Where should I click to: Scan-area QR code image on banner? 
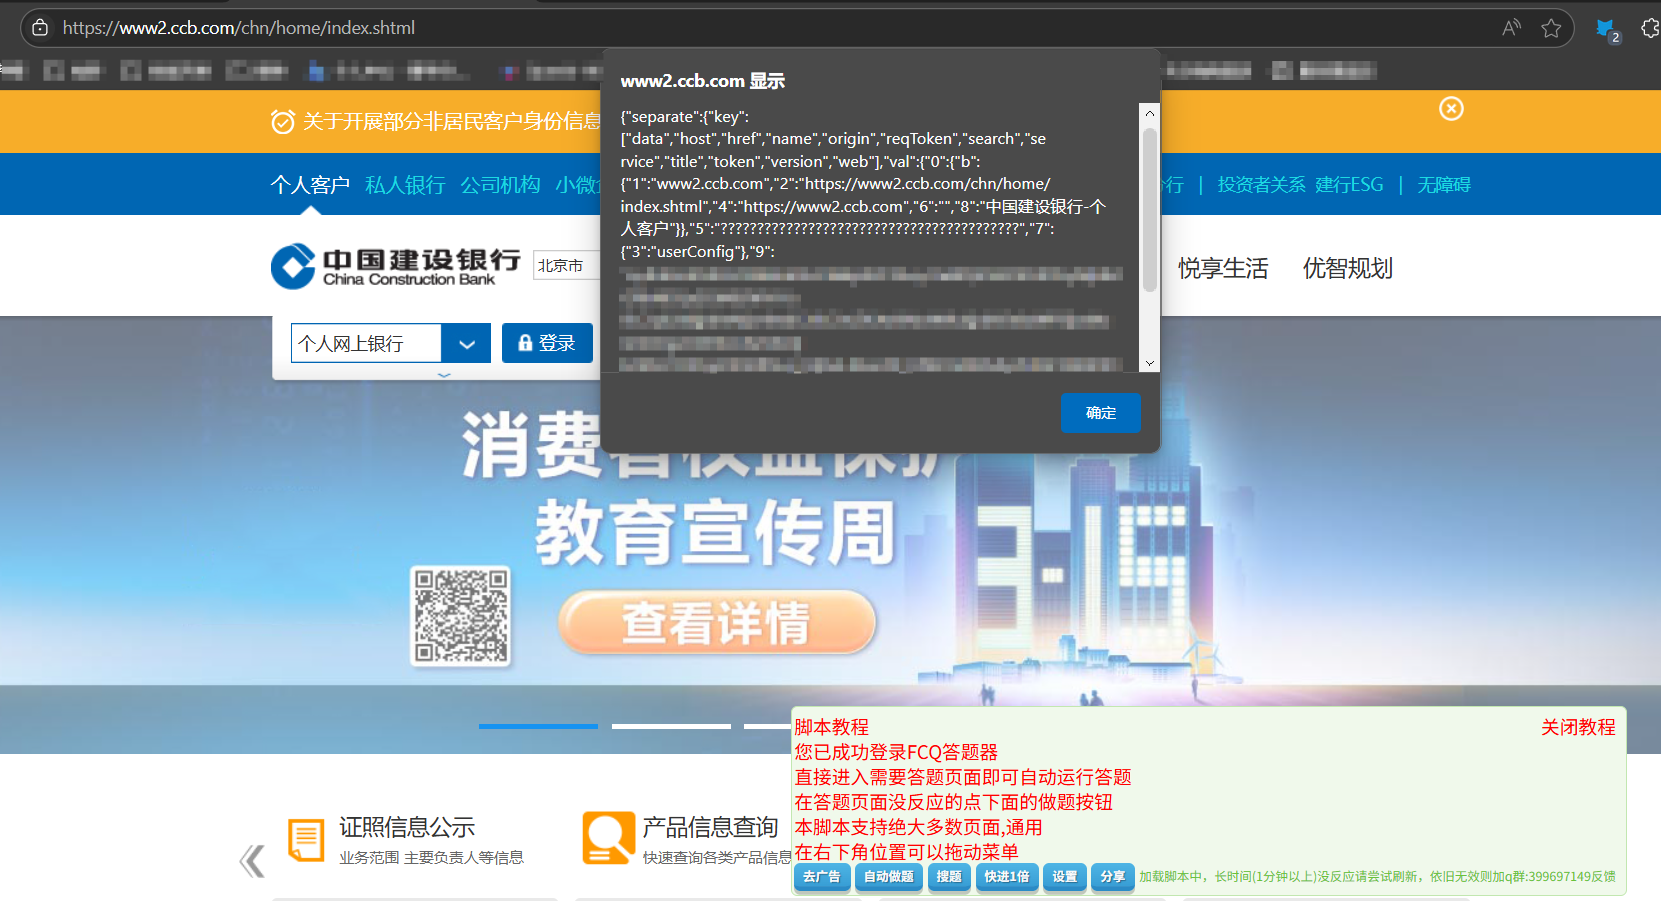tap(461, 616)
